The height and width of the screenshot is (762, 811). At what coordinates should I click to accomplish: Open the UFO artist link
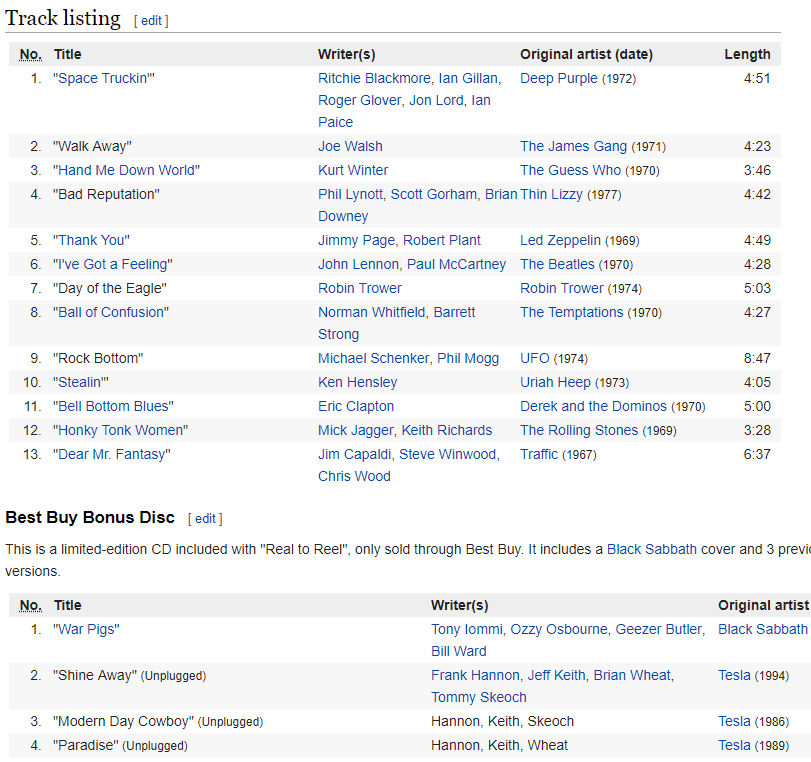pos(535,358)
